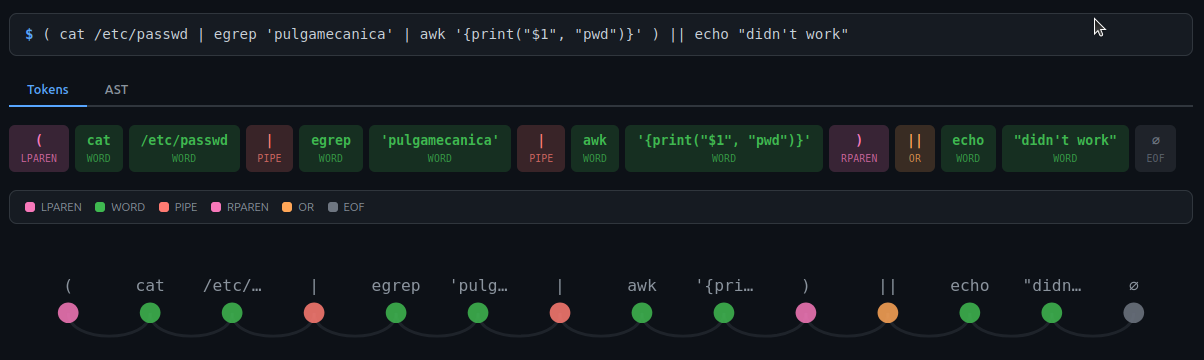
Task: Select the 'pulgamecanica' token chip
Action: tap(440, 148)
